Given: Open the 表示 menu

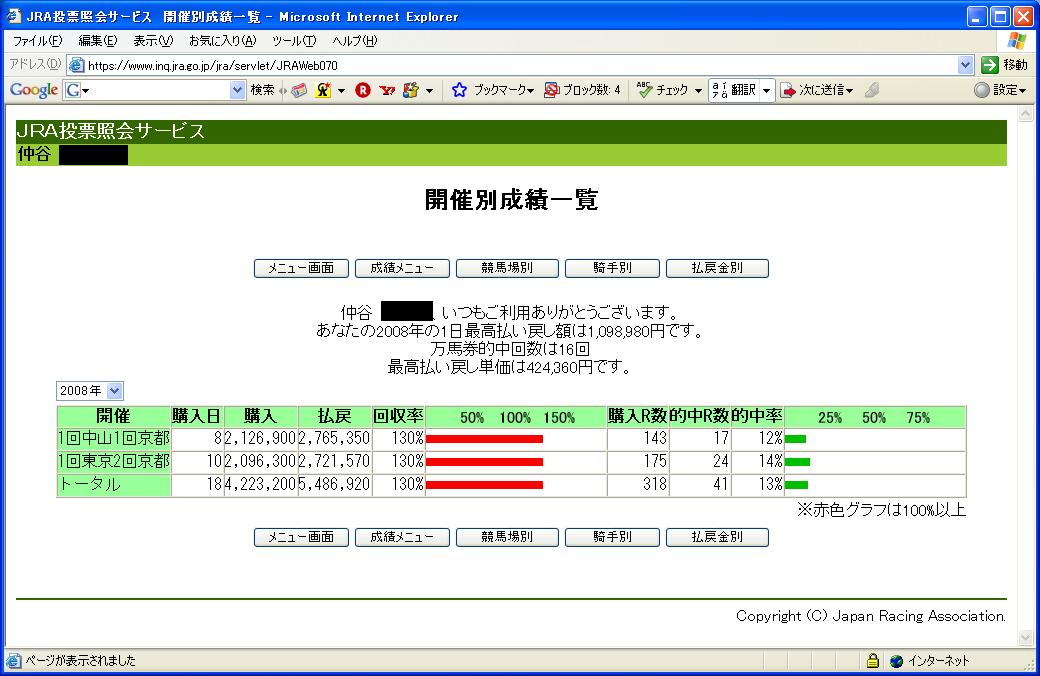Looking at the screenshot, I should (153, 41).
